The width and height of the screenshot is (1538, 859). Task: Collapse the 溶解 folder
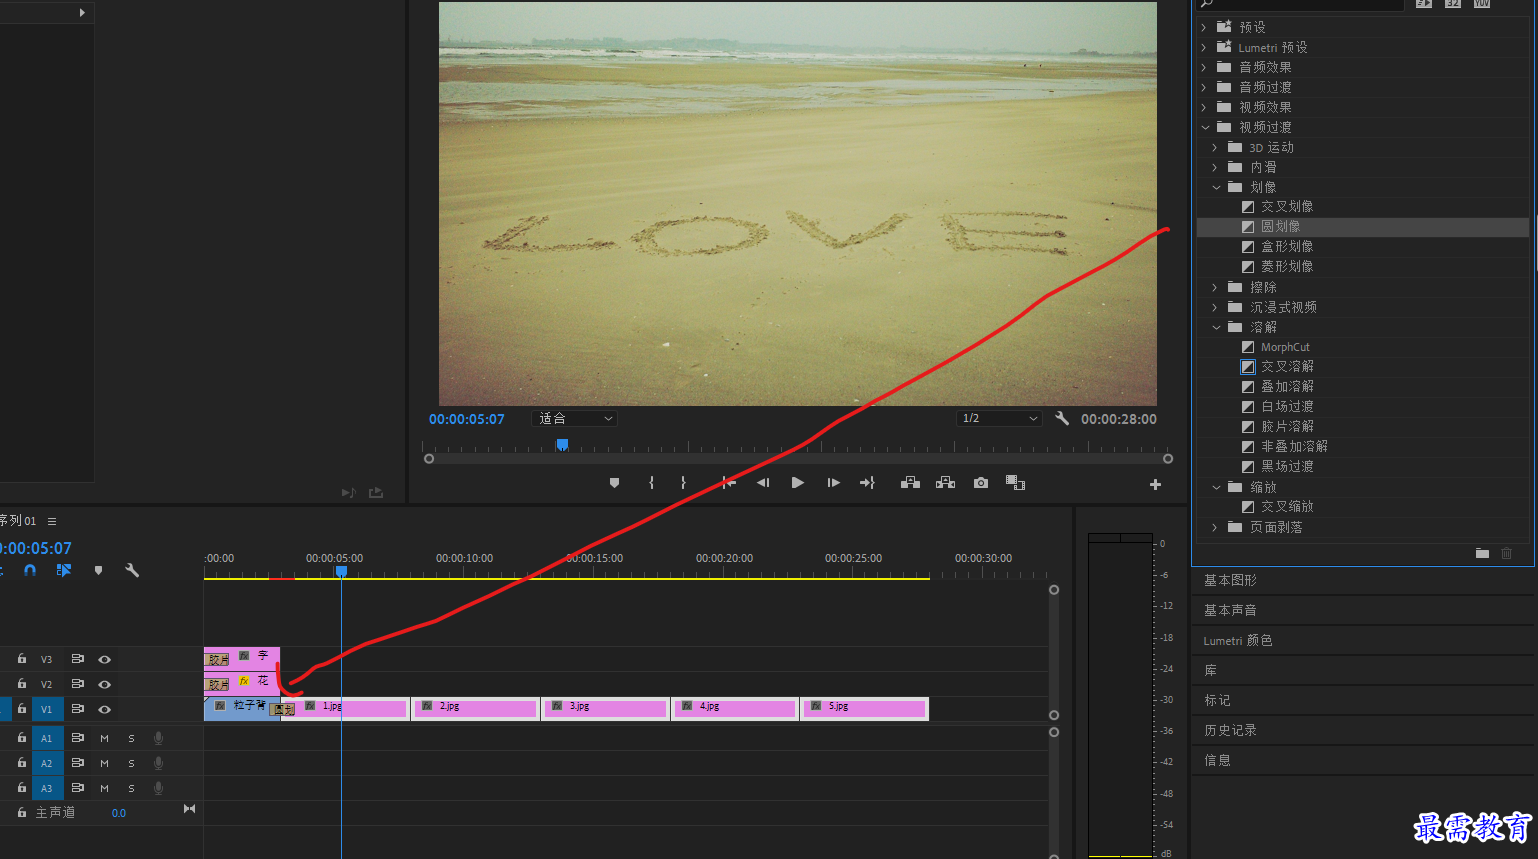click(1216, 327)
